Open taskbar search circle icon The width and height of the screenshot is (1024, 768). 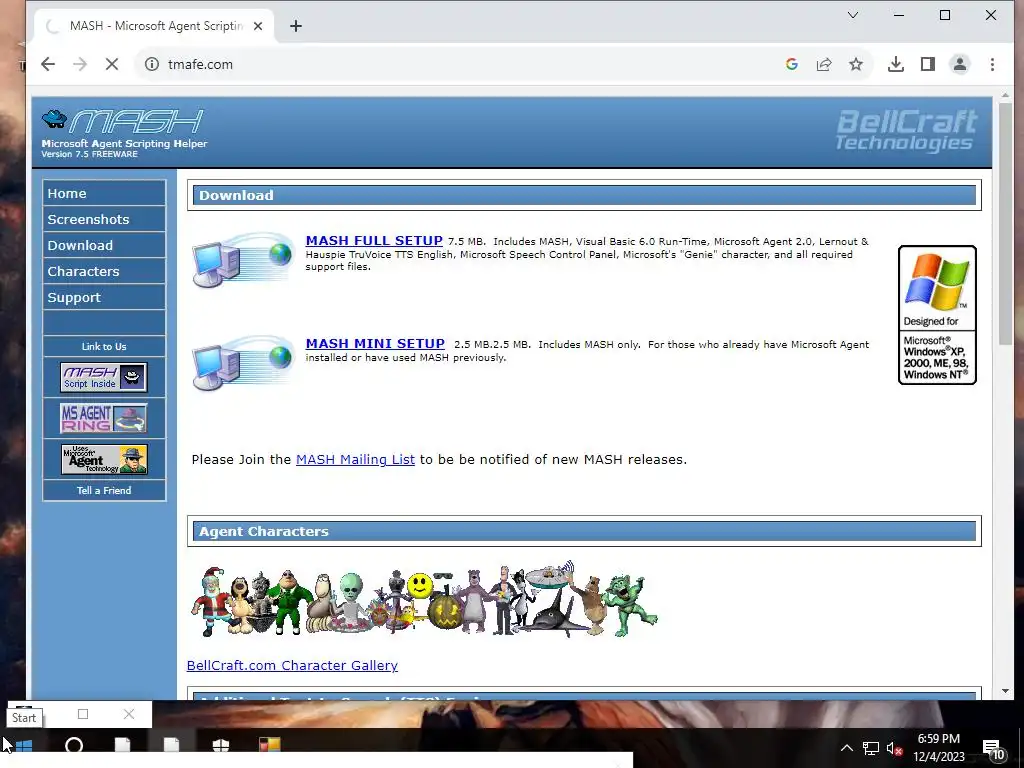click(x=74, y=745)
